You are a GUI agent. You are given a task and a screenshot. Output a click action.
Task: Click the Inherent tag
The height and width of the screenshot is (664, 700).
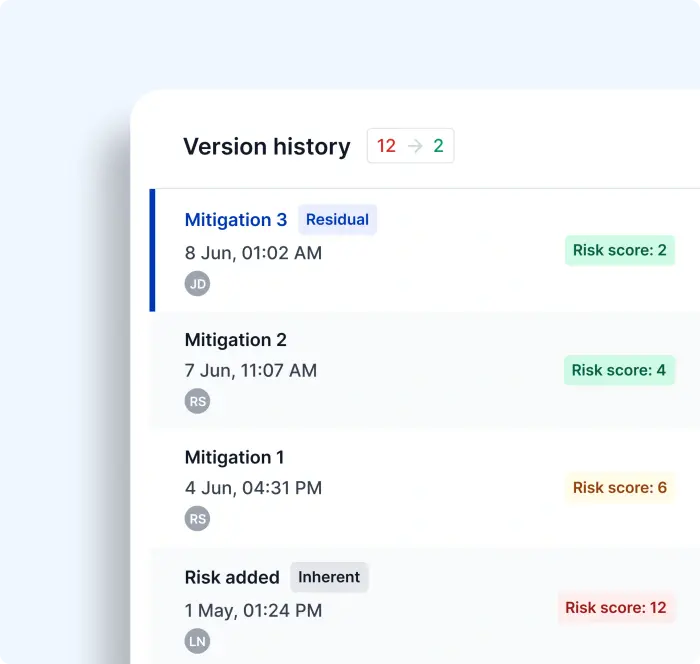(x=329, y=577)
